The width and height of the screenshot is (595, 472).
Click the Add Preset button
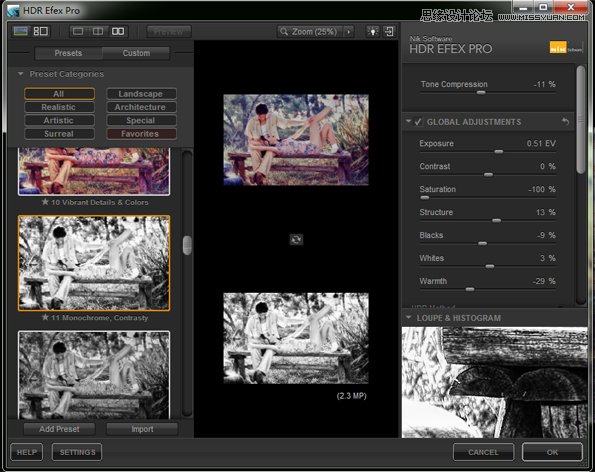coord(59,429)
